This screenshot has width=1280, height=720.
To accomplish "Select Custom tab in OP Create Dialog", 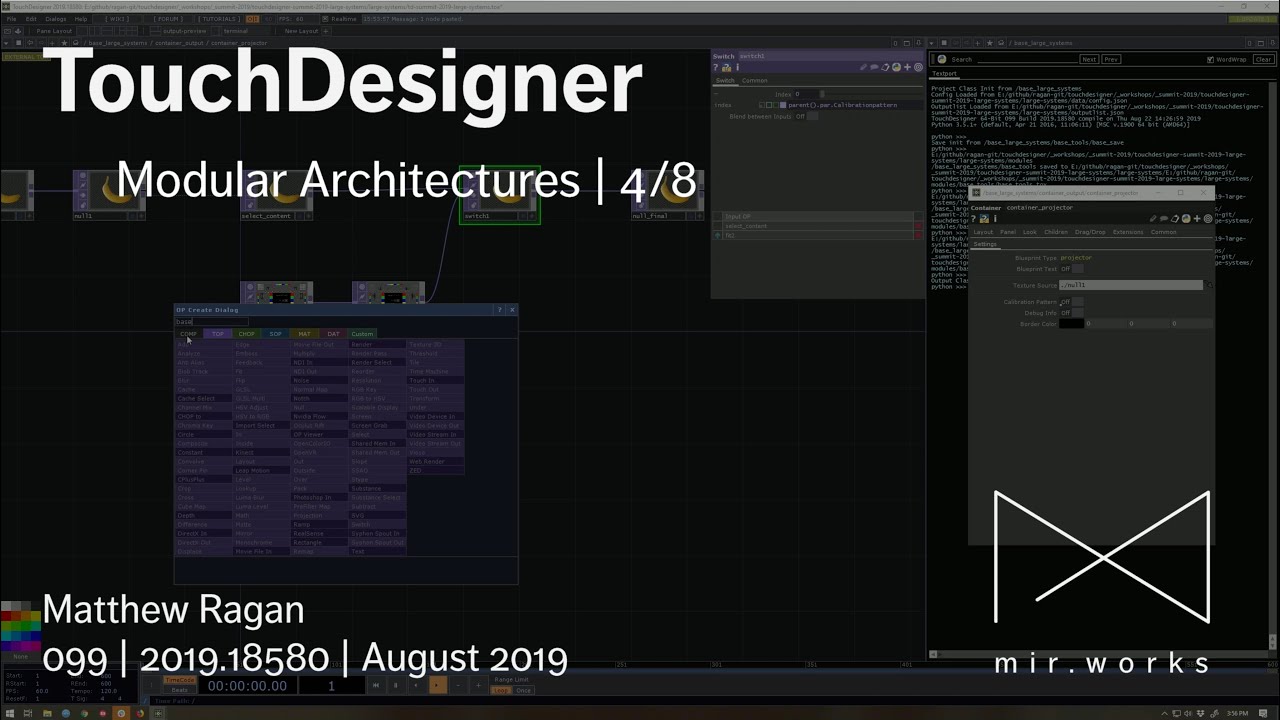I will (362, 334).
